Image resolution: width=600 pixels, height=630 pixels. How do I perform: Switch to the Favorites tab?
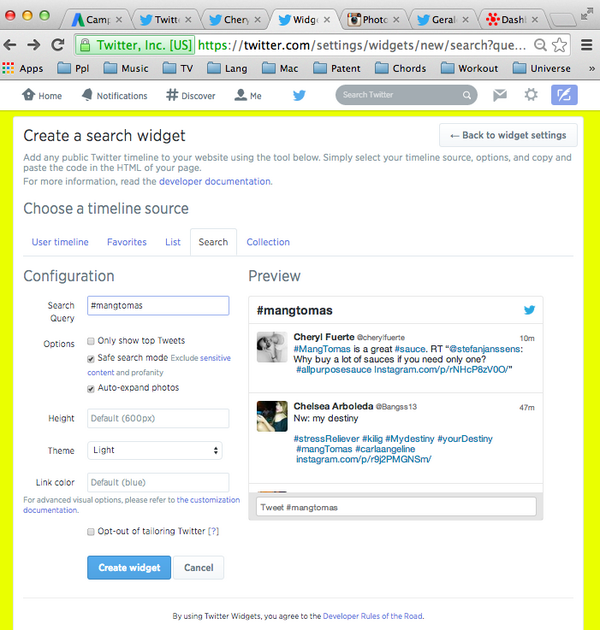(127, 242)
